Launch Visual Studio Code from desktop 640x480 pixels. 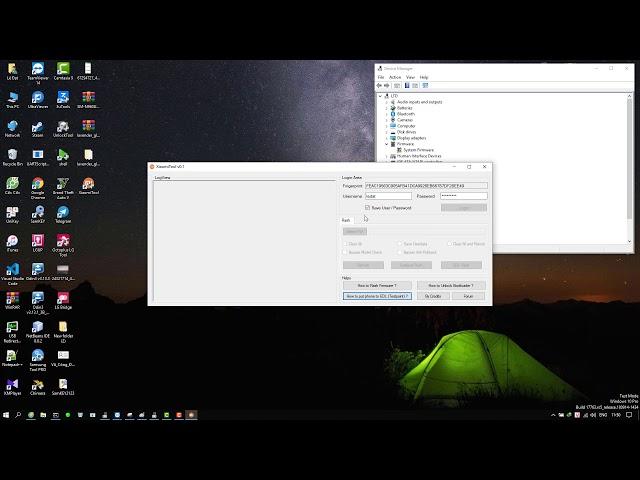click(x=12, y=272)
